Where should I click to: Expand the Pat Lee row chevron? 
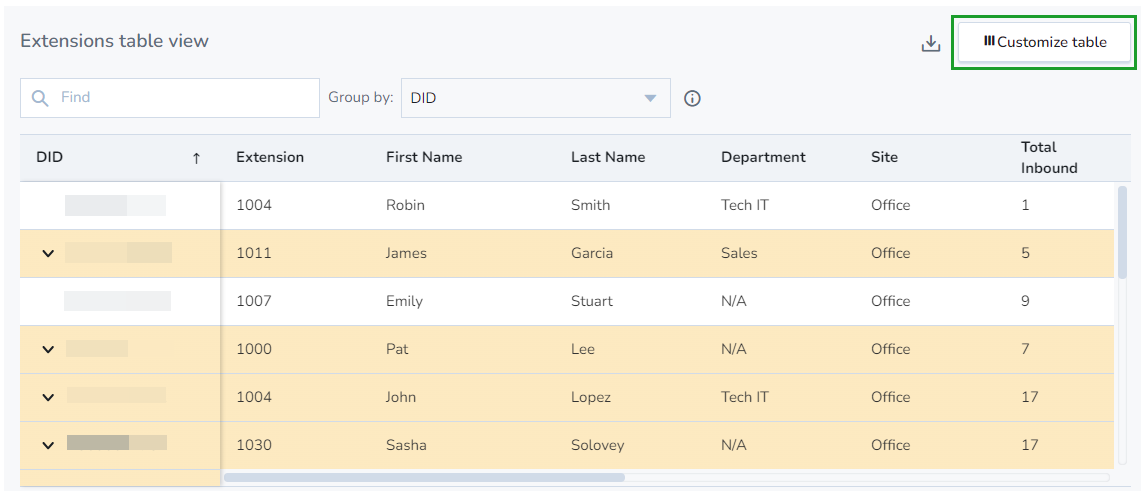click(x=48, y=349)
